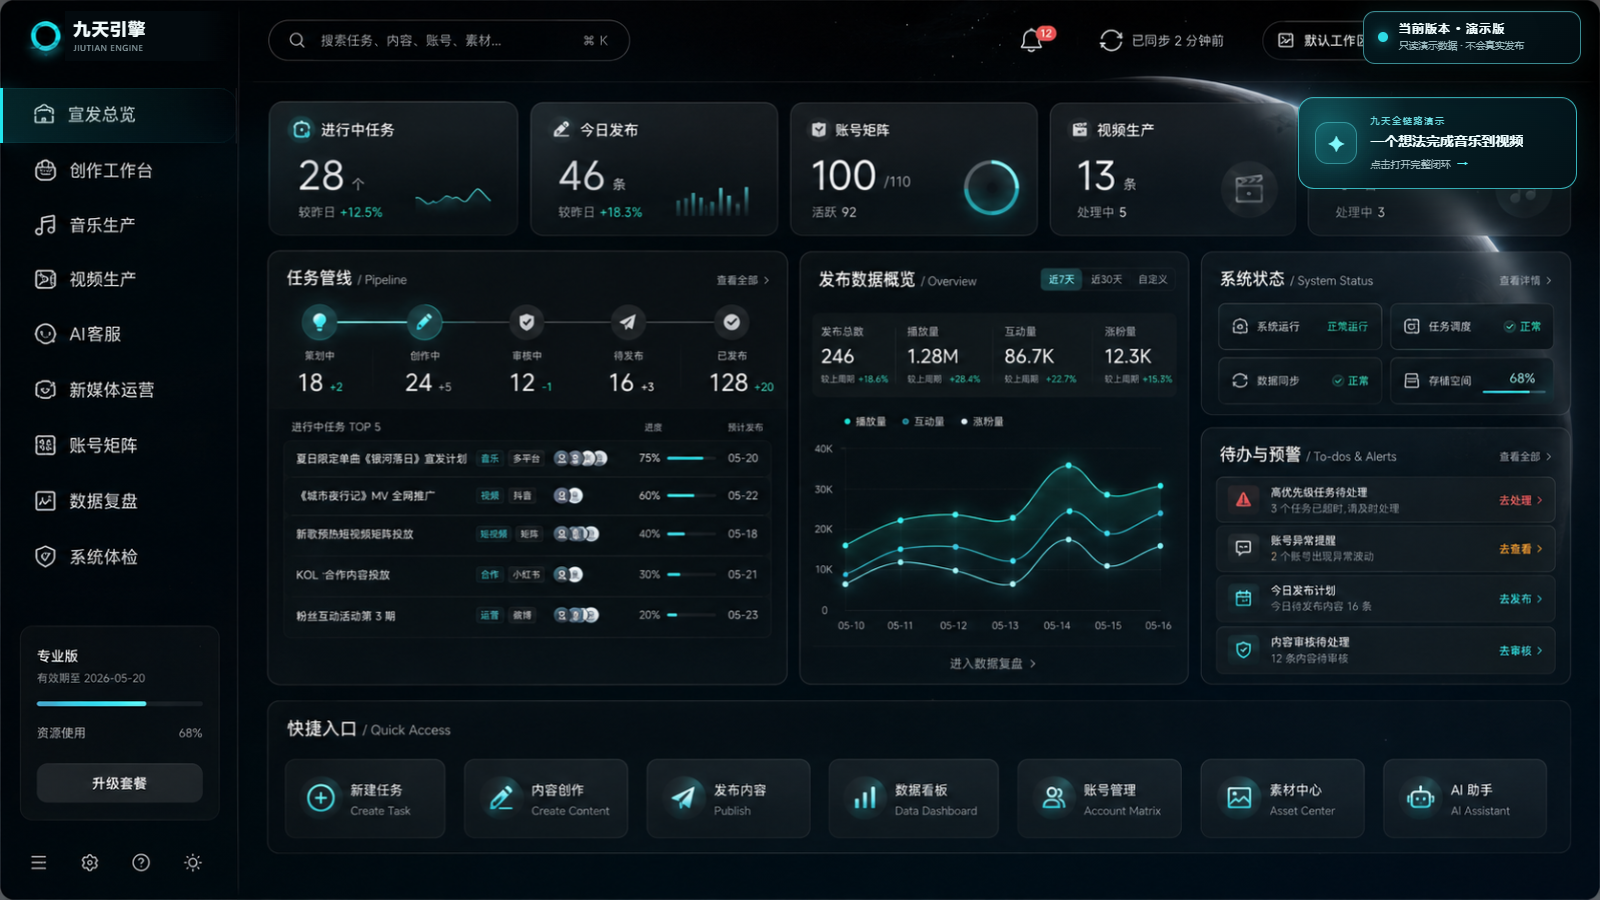1600x900 pixels.
Task: Open the notifications bell icon
Action: (1031, 41)
